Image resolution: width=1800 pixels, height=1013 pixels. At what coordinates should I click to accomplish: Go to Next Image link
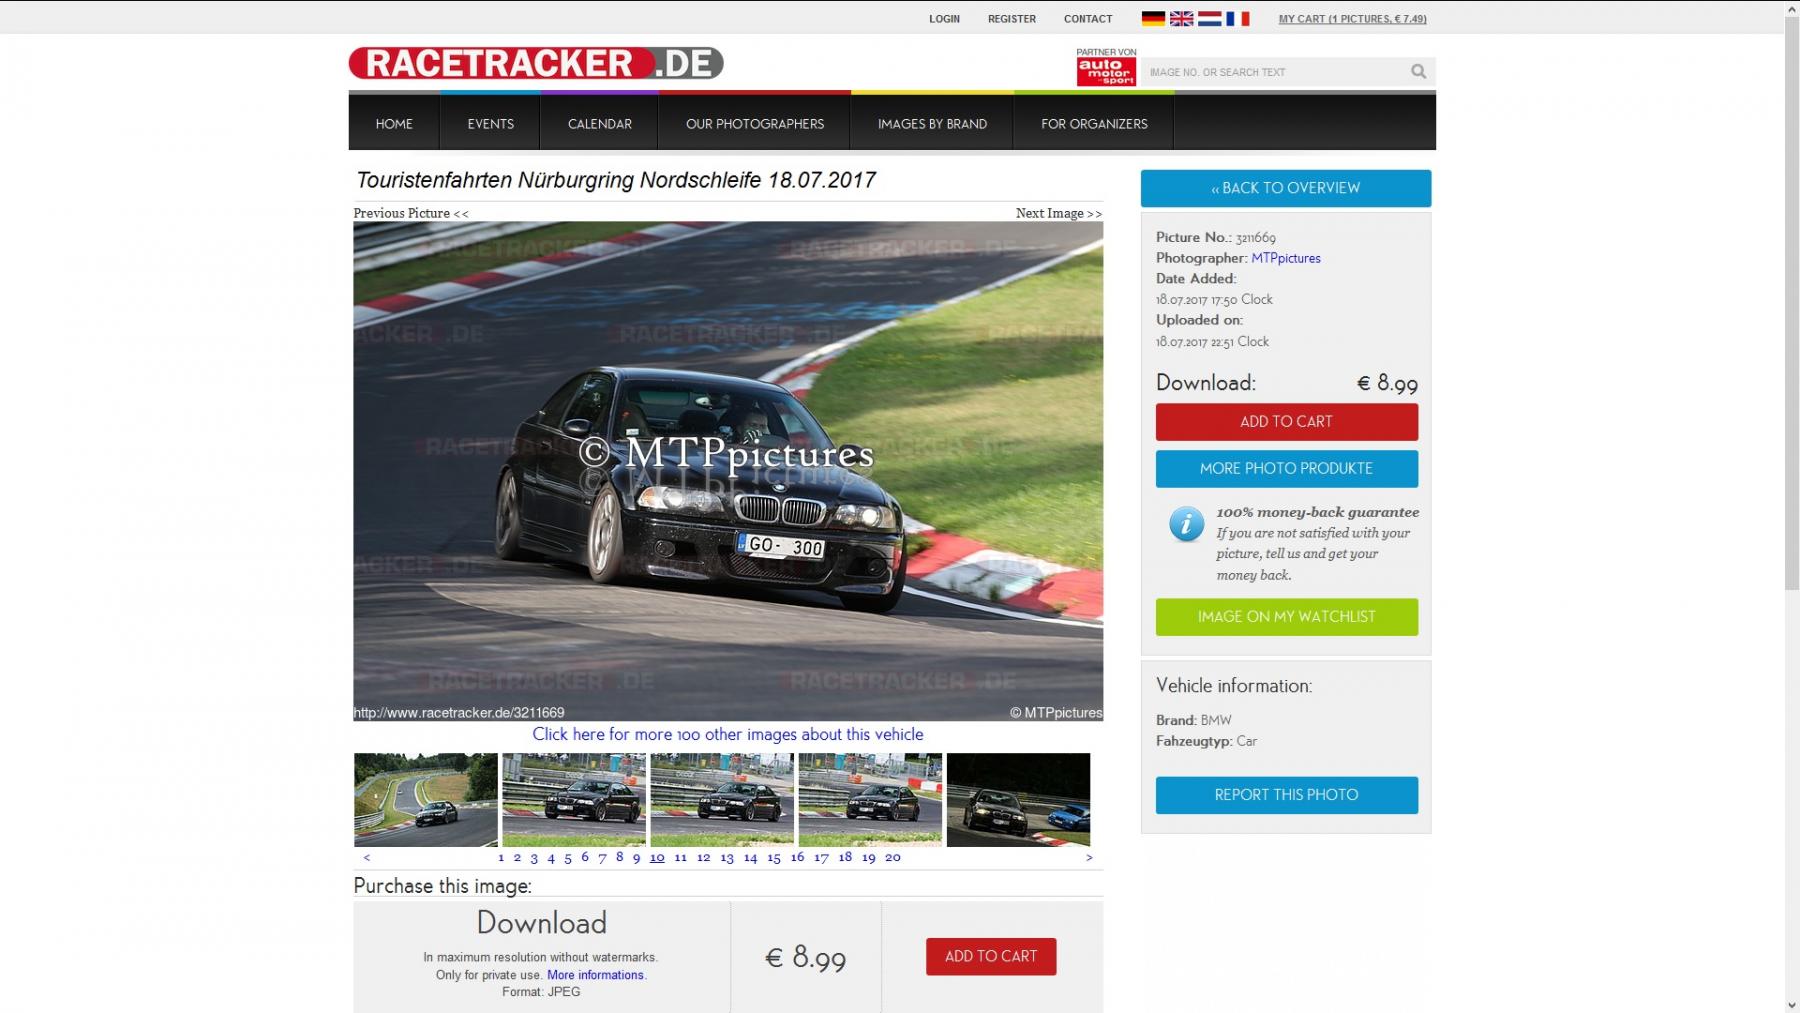pos(1058,213)
